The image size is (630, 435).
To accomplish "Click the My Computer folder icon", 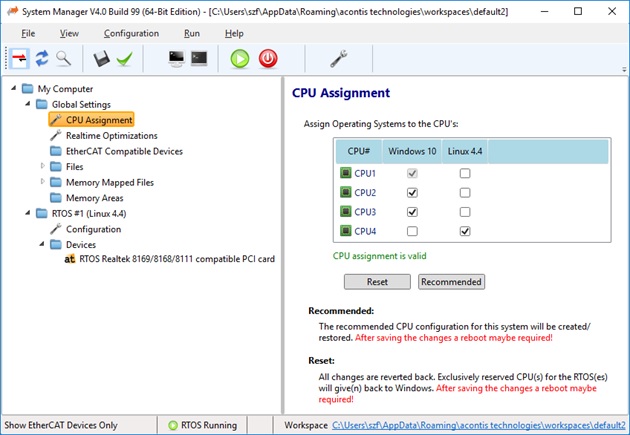I will click(x=27, y=88).
